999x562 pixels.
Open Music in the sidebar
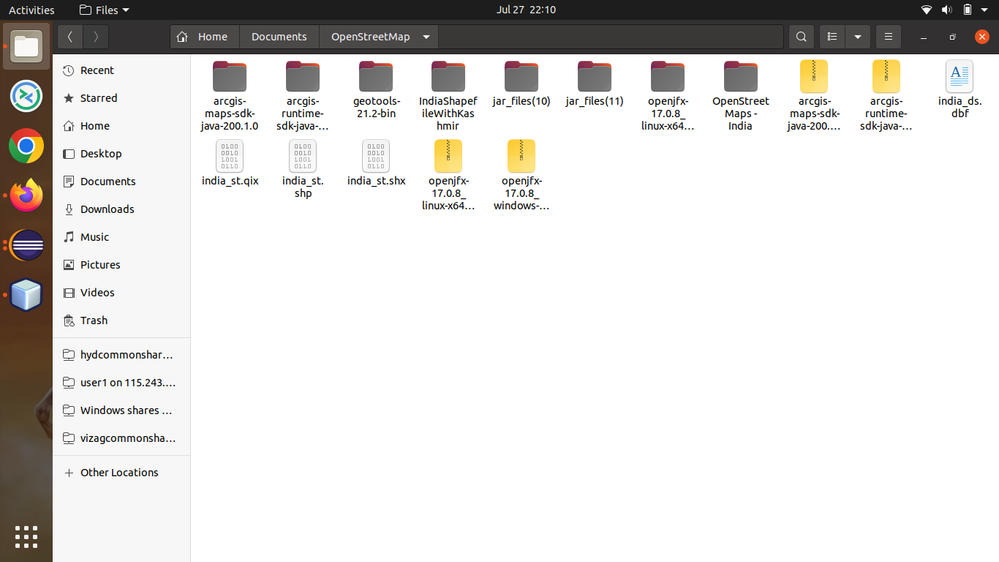pyautogui.click(x=121, y=237)
